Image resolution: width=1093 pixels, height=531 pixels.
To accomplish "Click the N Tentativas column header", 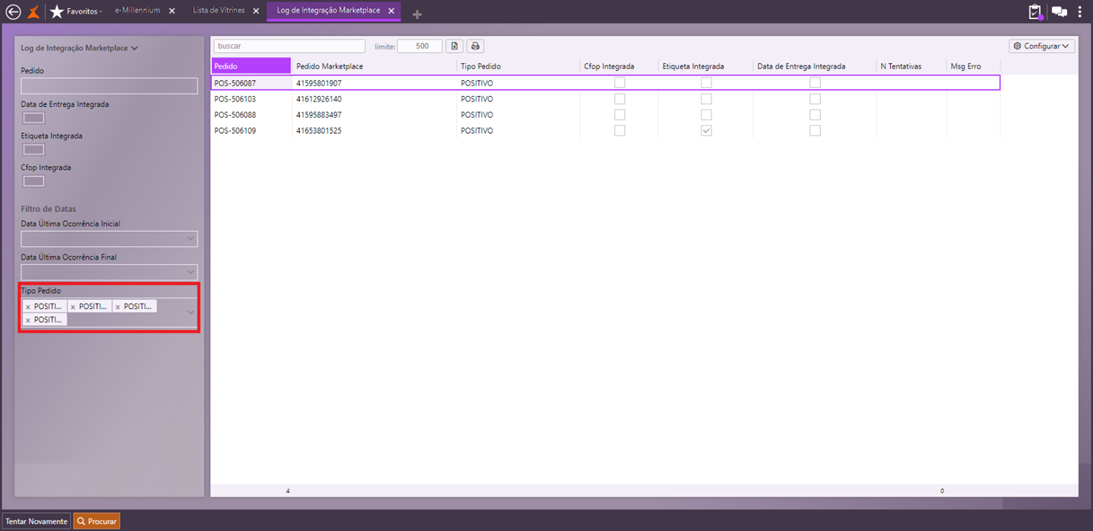I will click(911, 66).
